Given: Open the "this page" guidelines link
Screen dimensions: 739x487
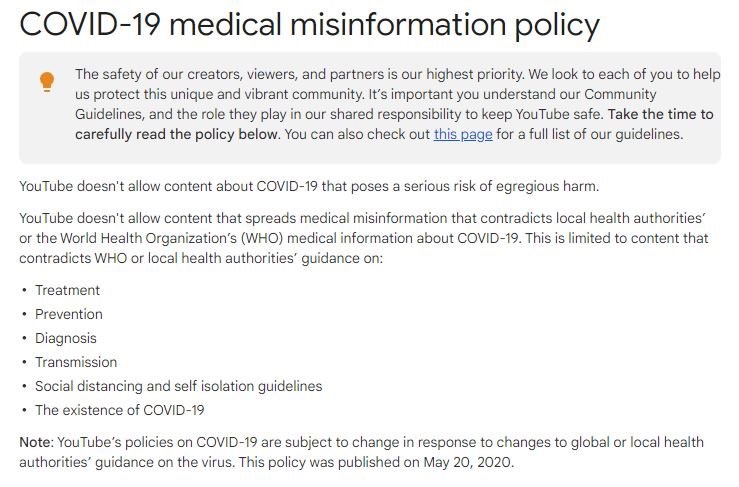Looking at the screenshot, I should pos(462,134).
